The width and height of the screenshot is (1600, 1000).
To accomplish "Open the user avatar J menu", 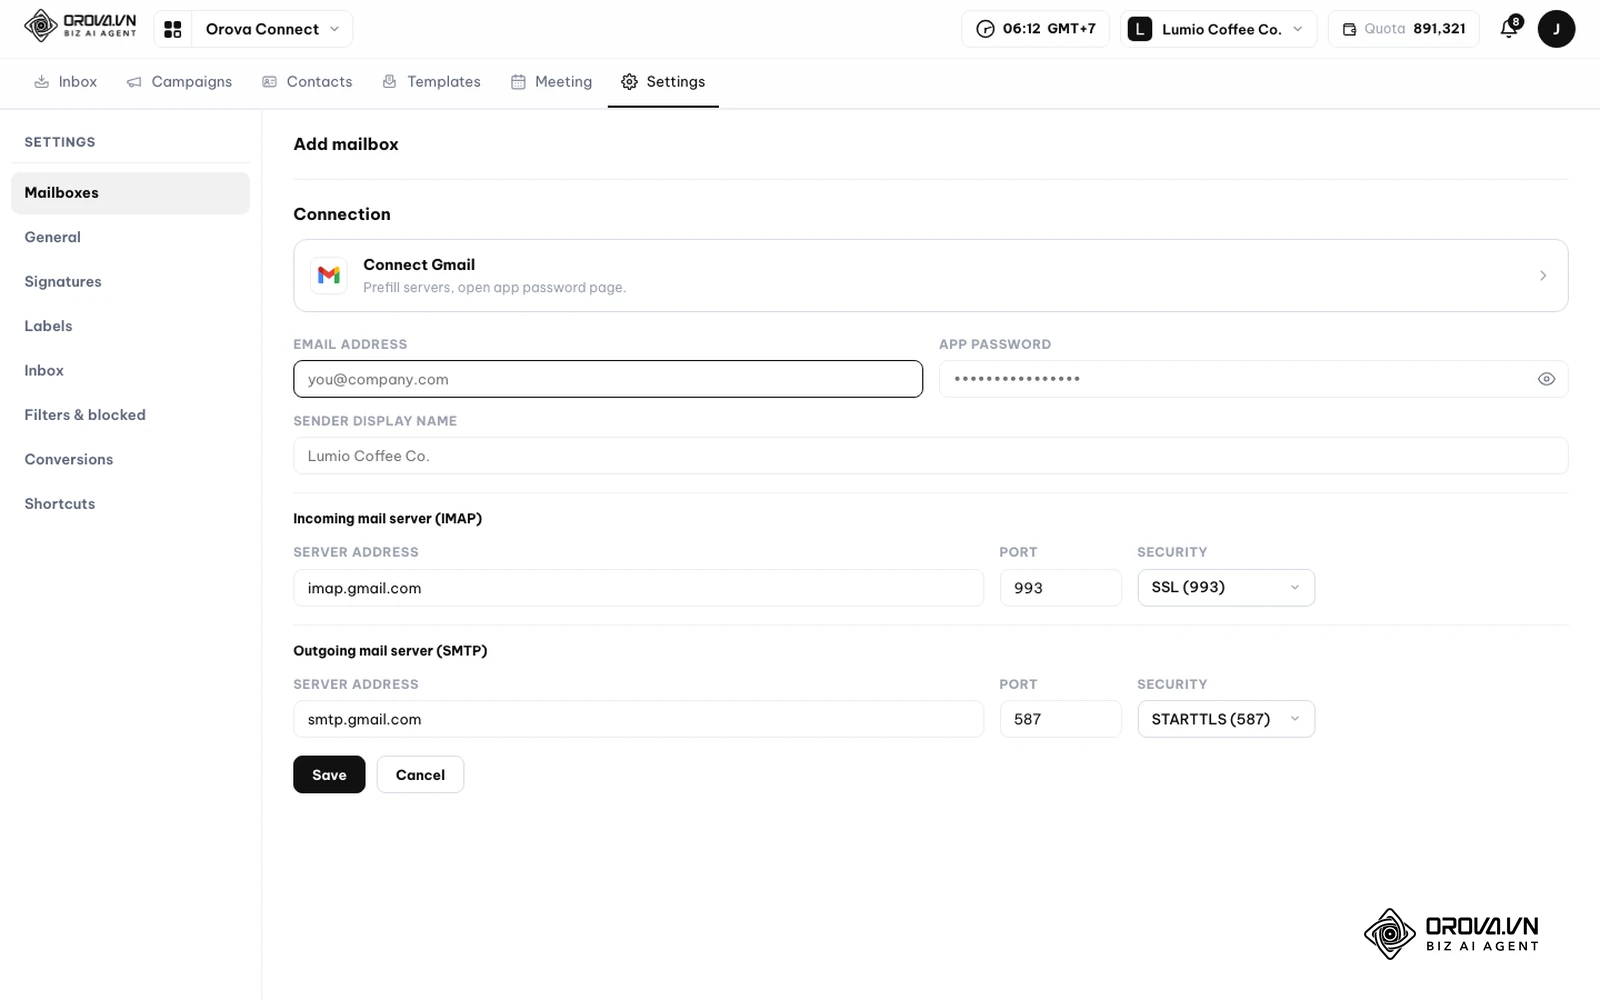I will (1556, 29).
